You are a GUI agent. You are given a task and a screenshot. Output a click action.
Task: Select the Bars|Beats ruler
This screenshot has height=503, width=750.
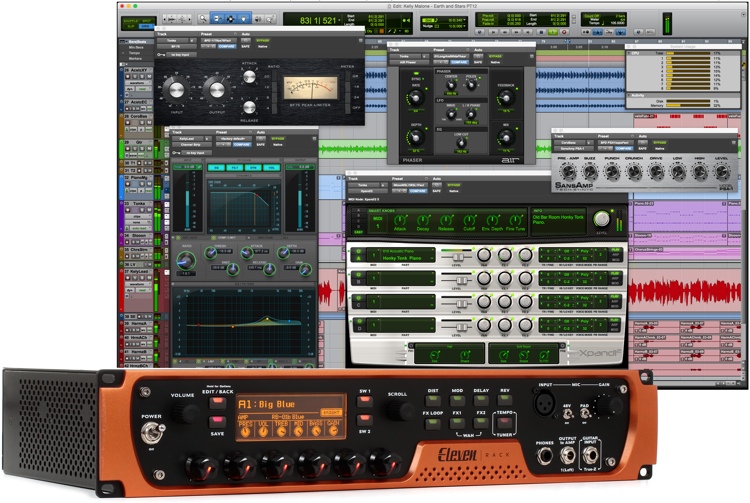click(x=137, y=42)
